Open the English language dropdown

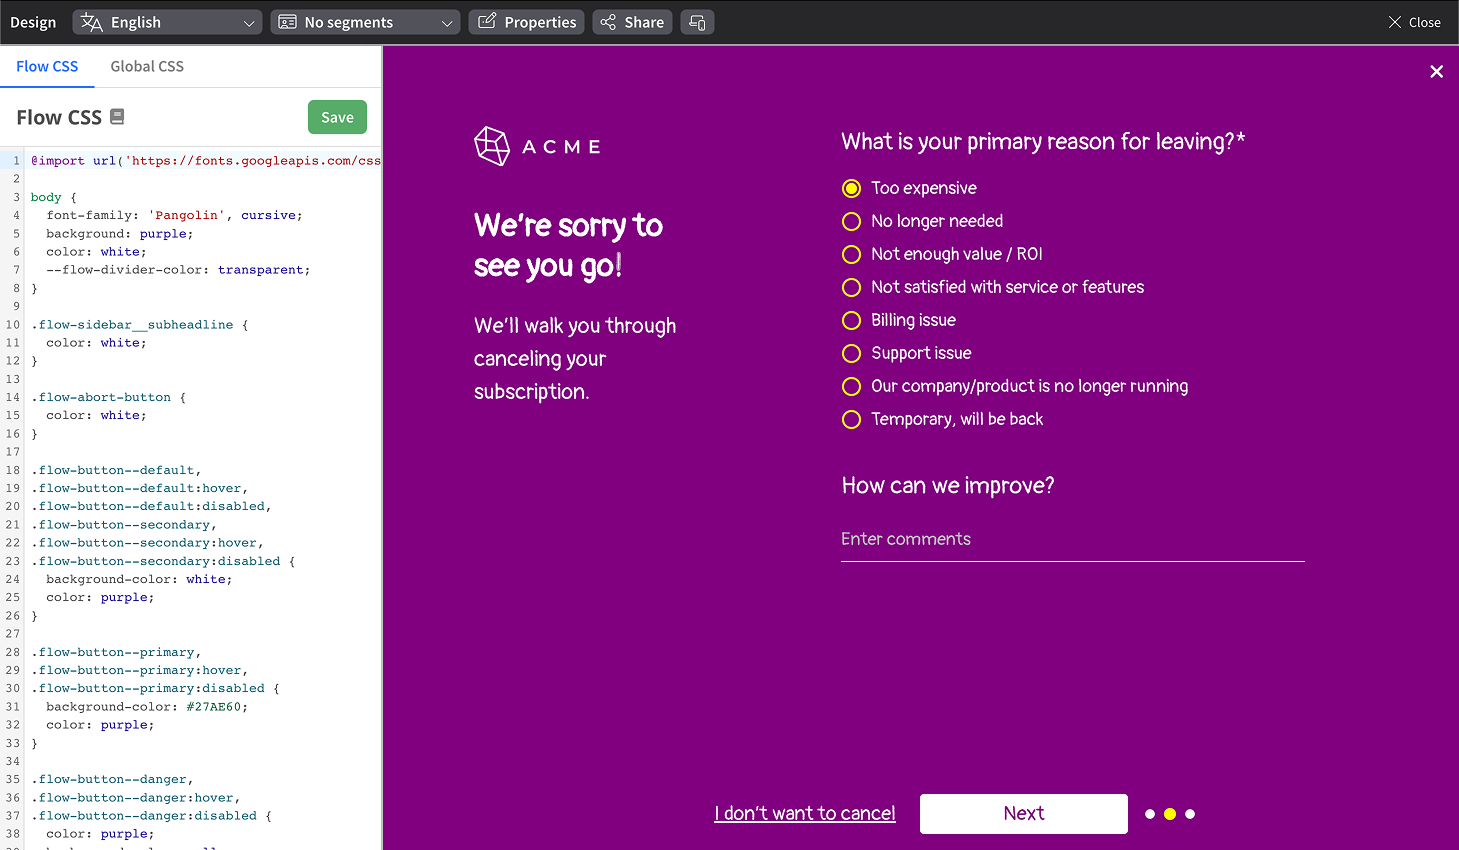point(167,22)
